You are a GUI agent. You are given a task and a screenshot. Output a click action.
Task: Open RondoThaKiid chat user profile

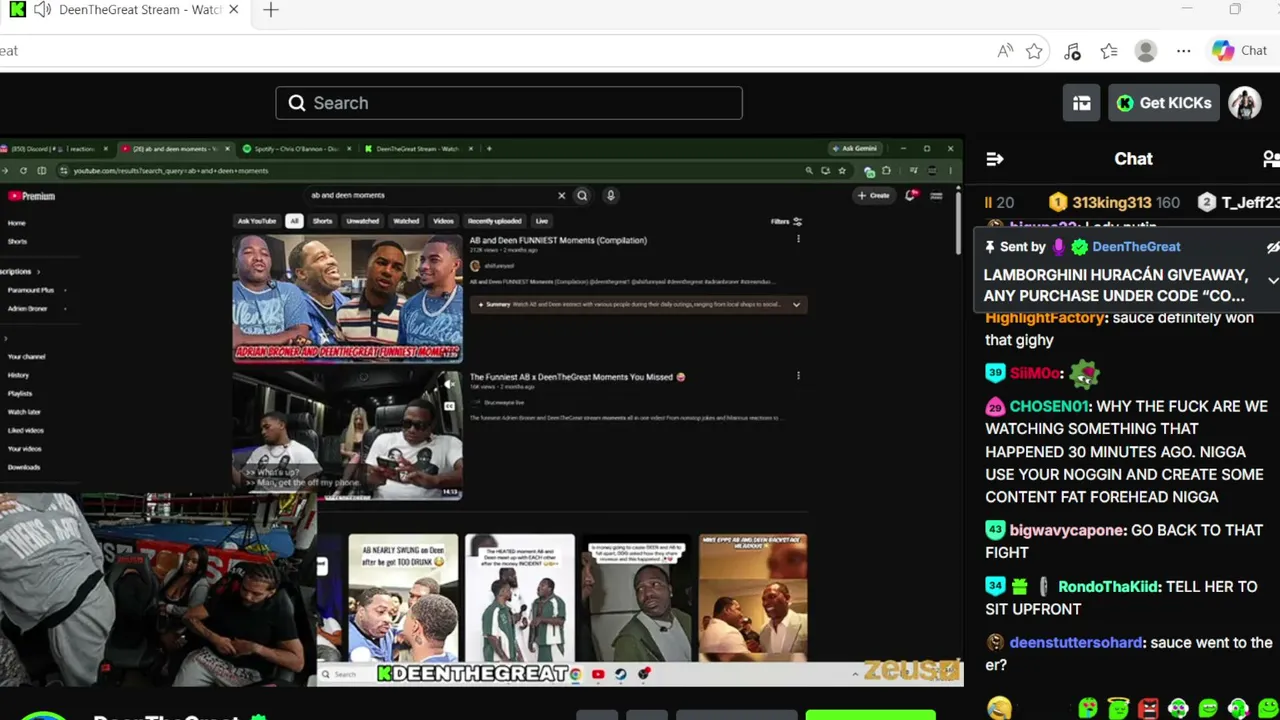coord(1108,587)
